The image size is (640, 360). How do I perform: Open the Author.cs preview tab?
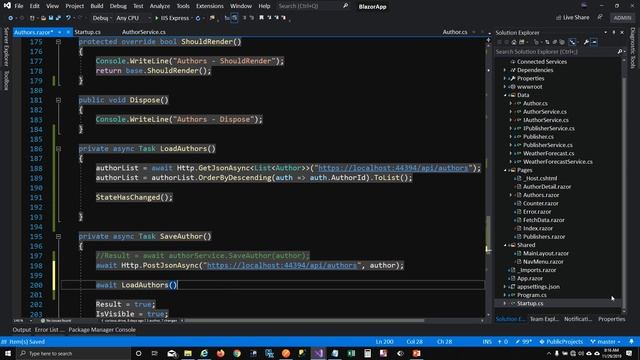455,32
